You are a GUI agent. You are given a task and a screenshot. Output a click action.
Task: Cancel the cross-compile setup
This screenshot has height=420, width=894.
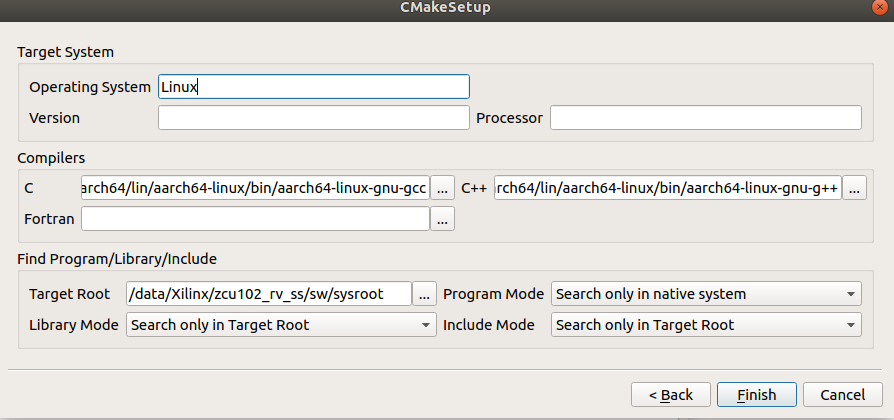pyautogui.click(x=843, y=394)
